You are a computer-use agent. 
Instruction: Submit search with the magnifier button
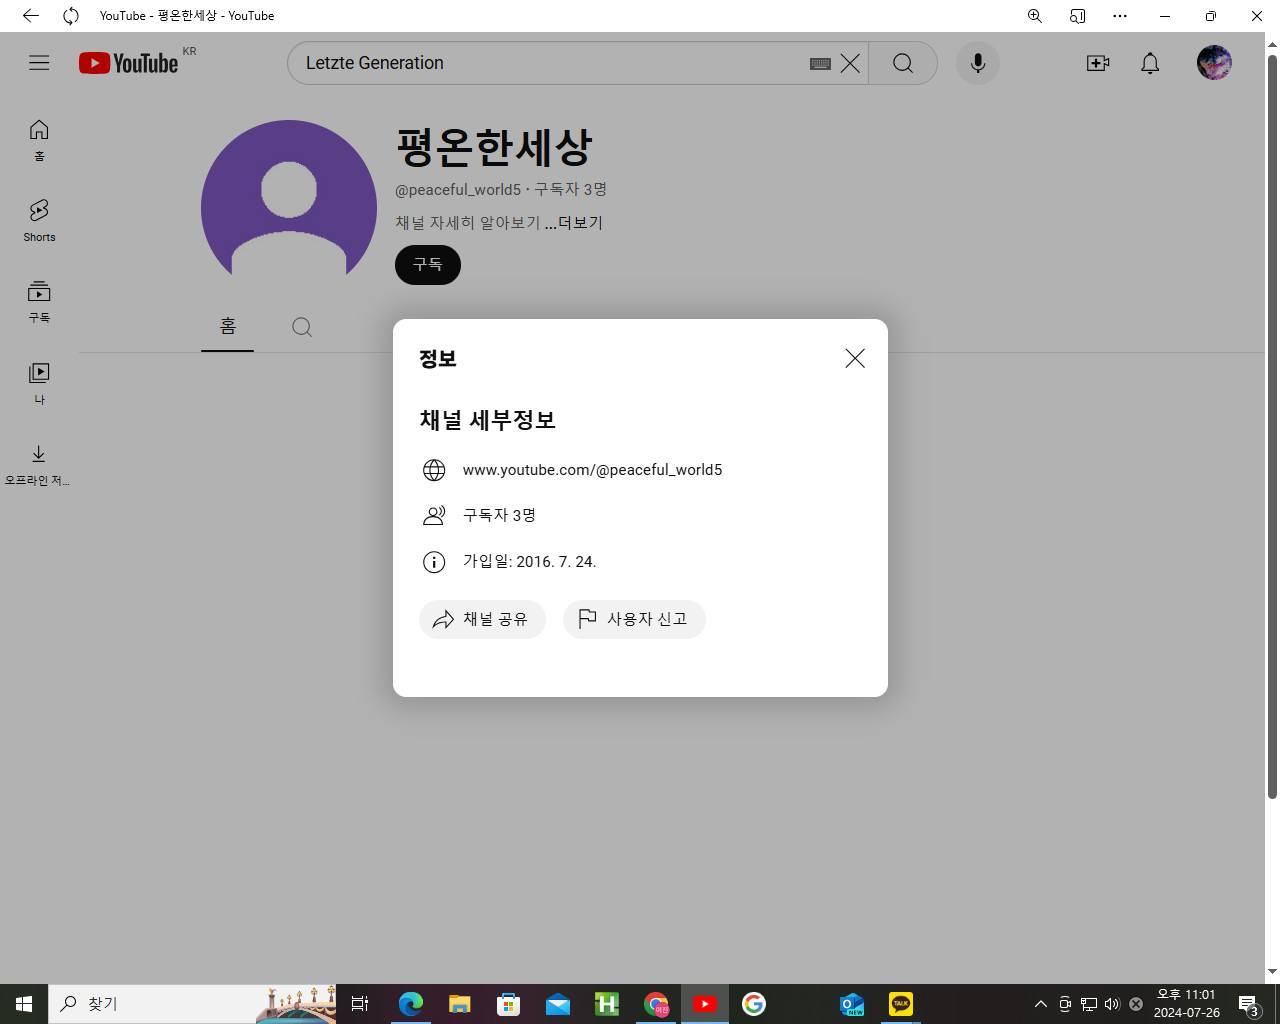pyautogui.click(x=903, y=63)
